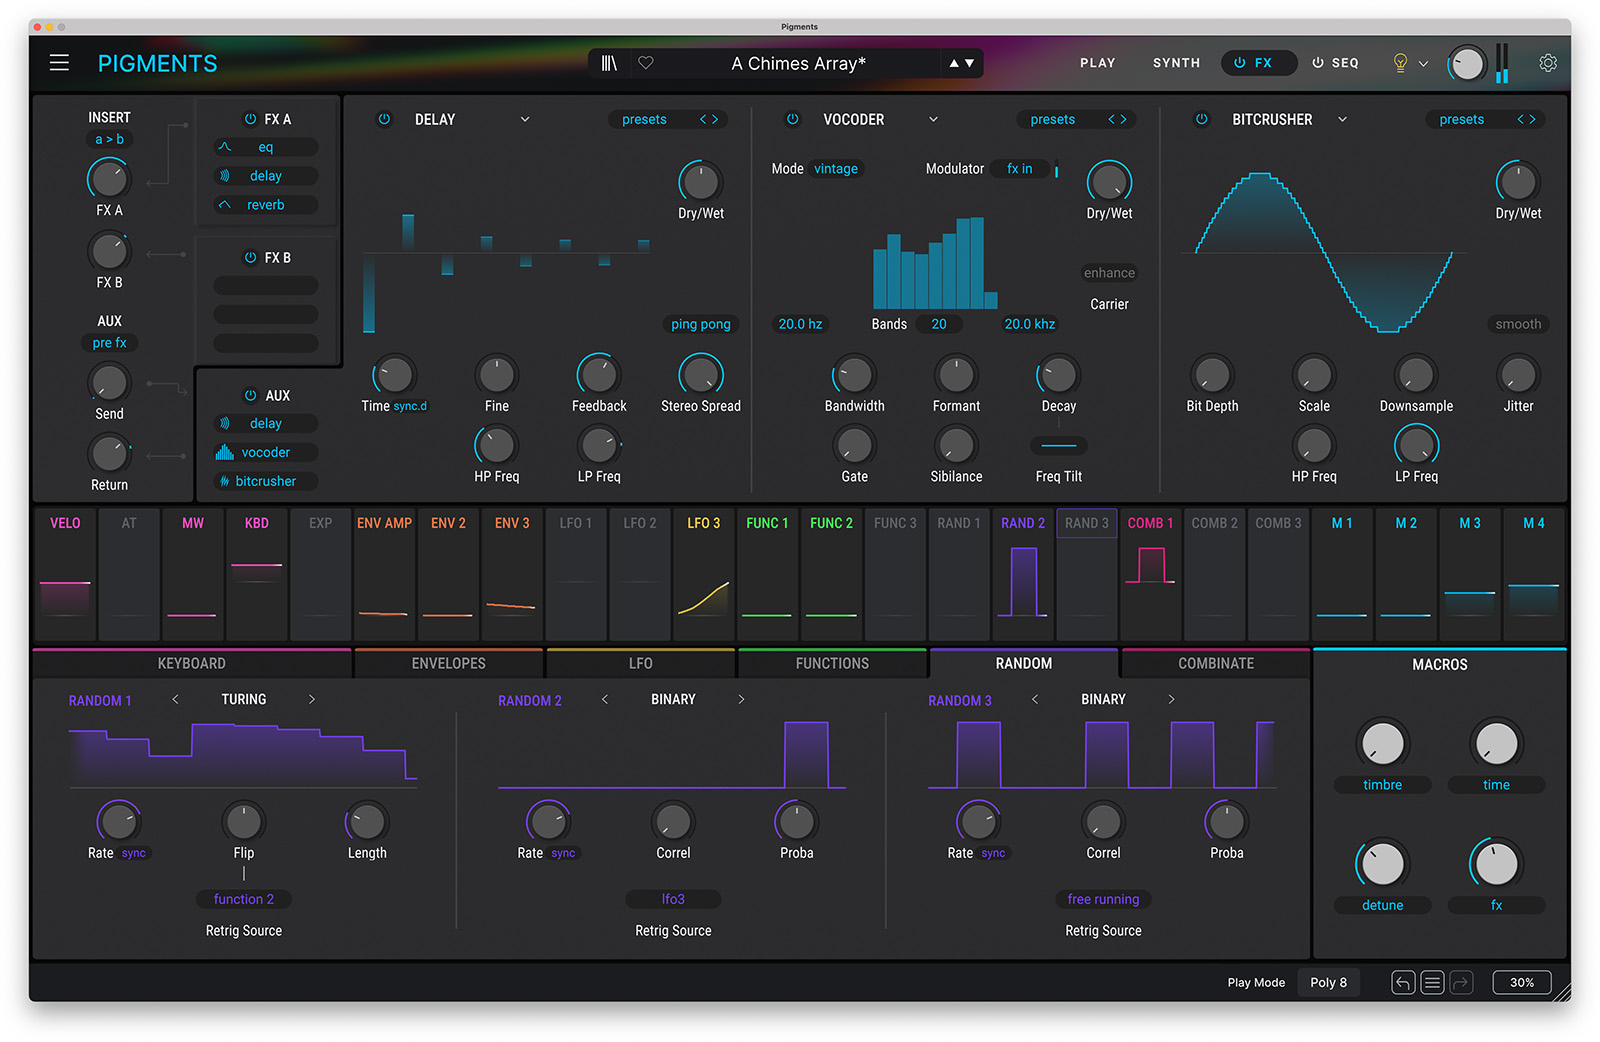This screenshot has width=1600, height=1042.
Task: Open the insert routing a > b dropdown
Action: point(109,139)
